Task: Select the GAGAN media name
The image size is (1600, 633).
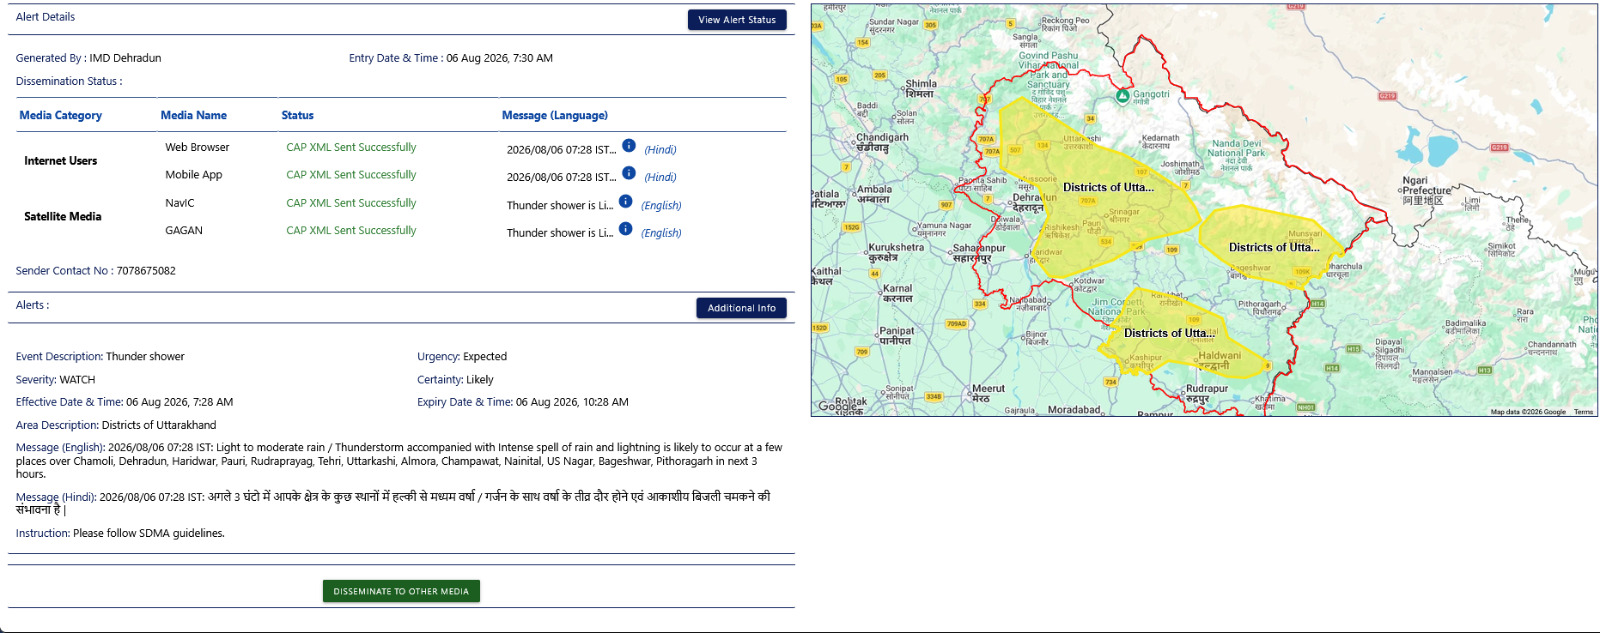Action: [184, 230]
